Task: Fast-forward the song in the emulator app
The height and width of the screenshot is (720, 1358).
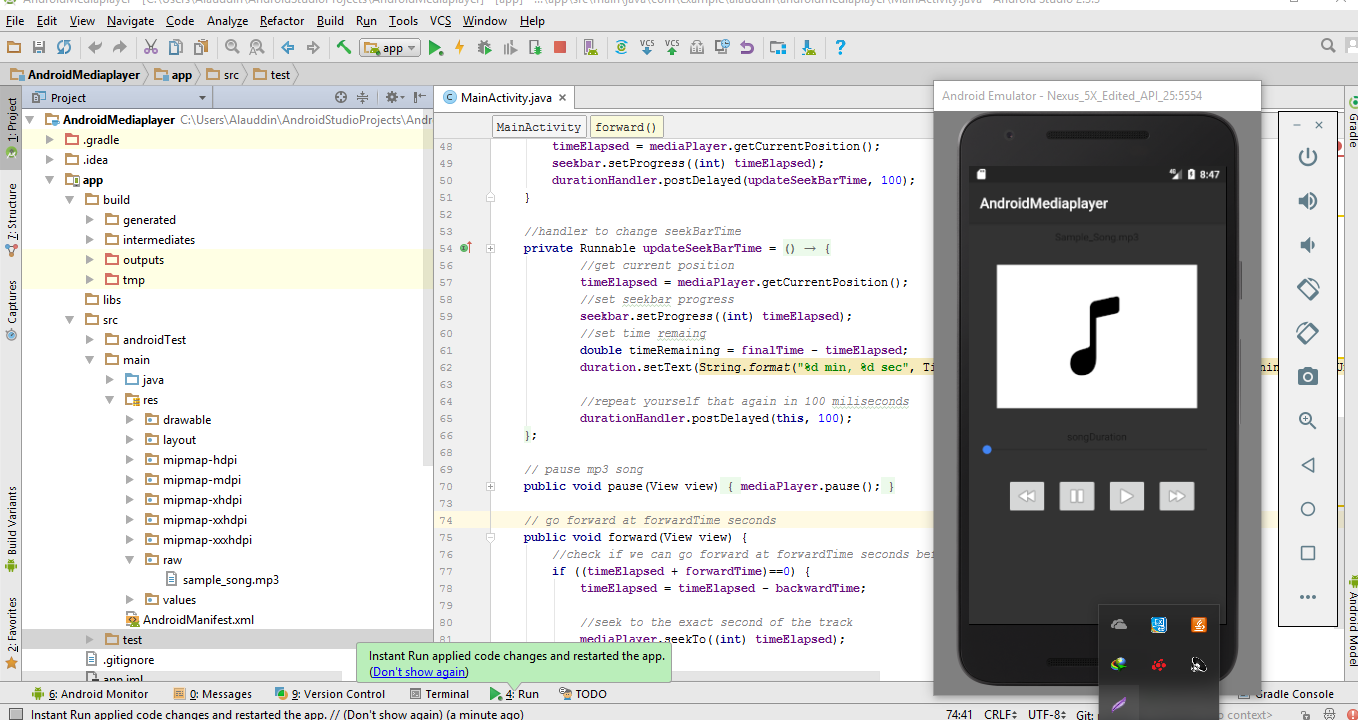Action: point(1176,496)
